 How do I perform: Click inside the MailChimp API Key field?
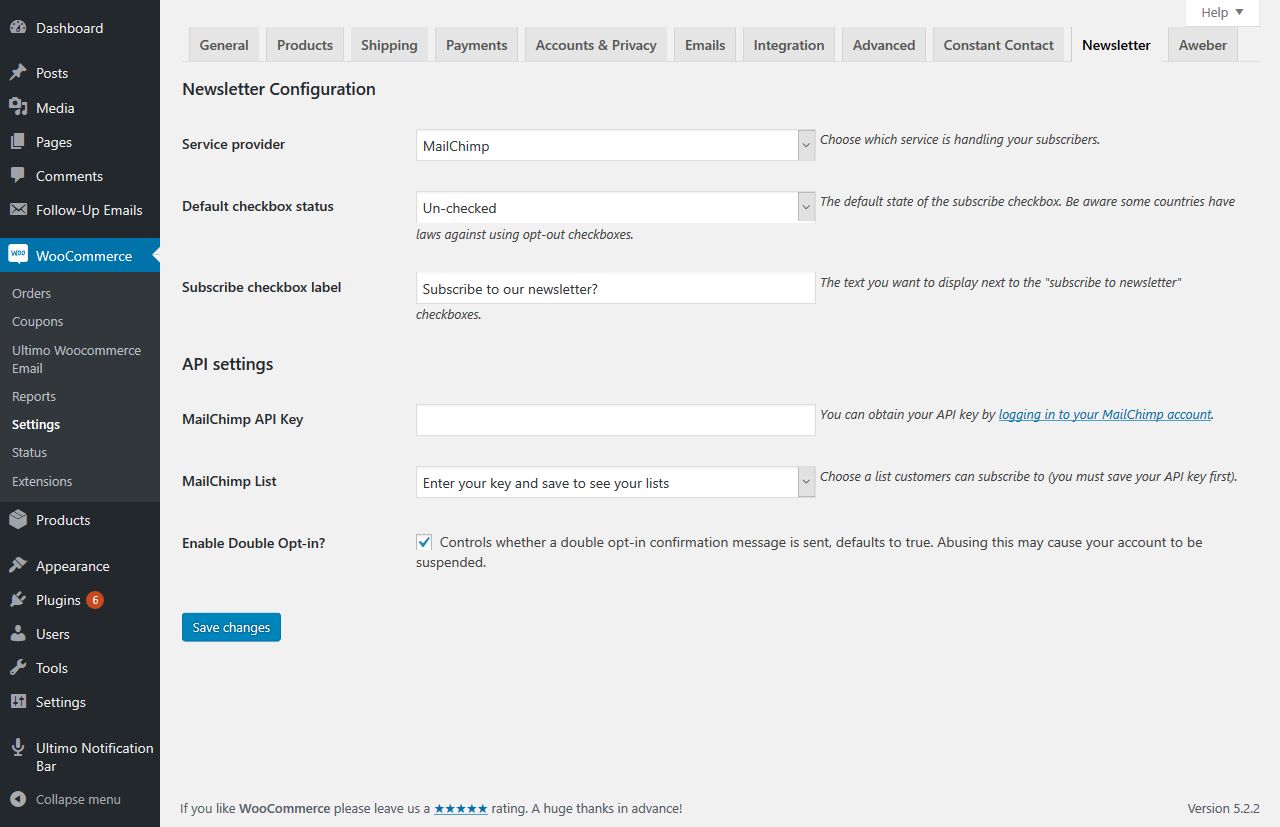point(615,420)
